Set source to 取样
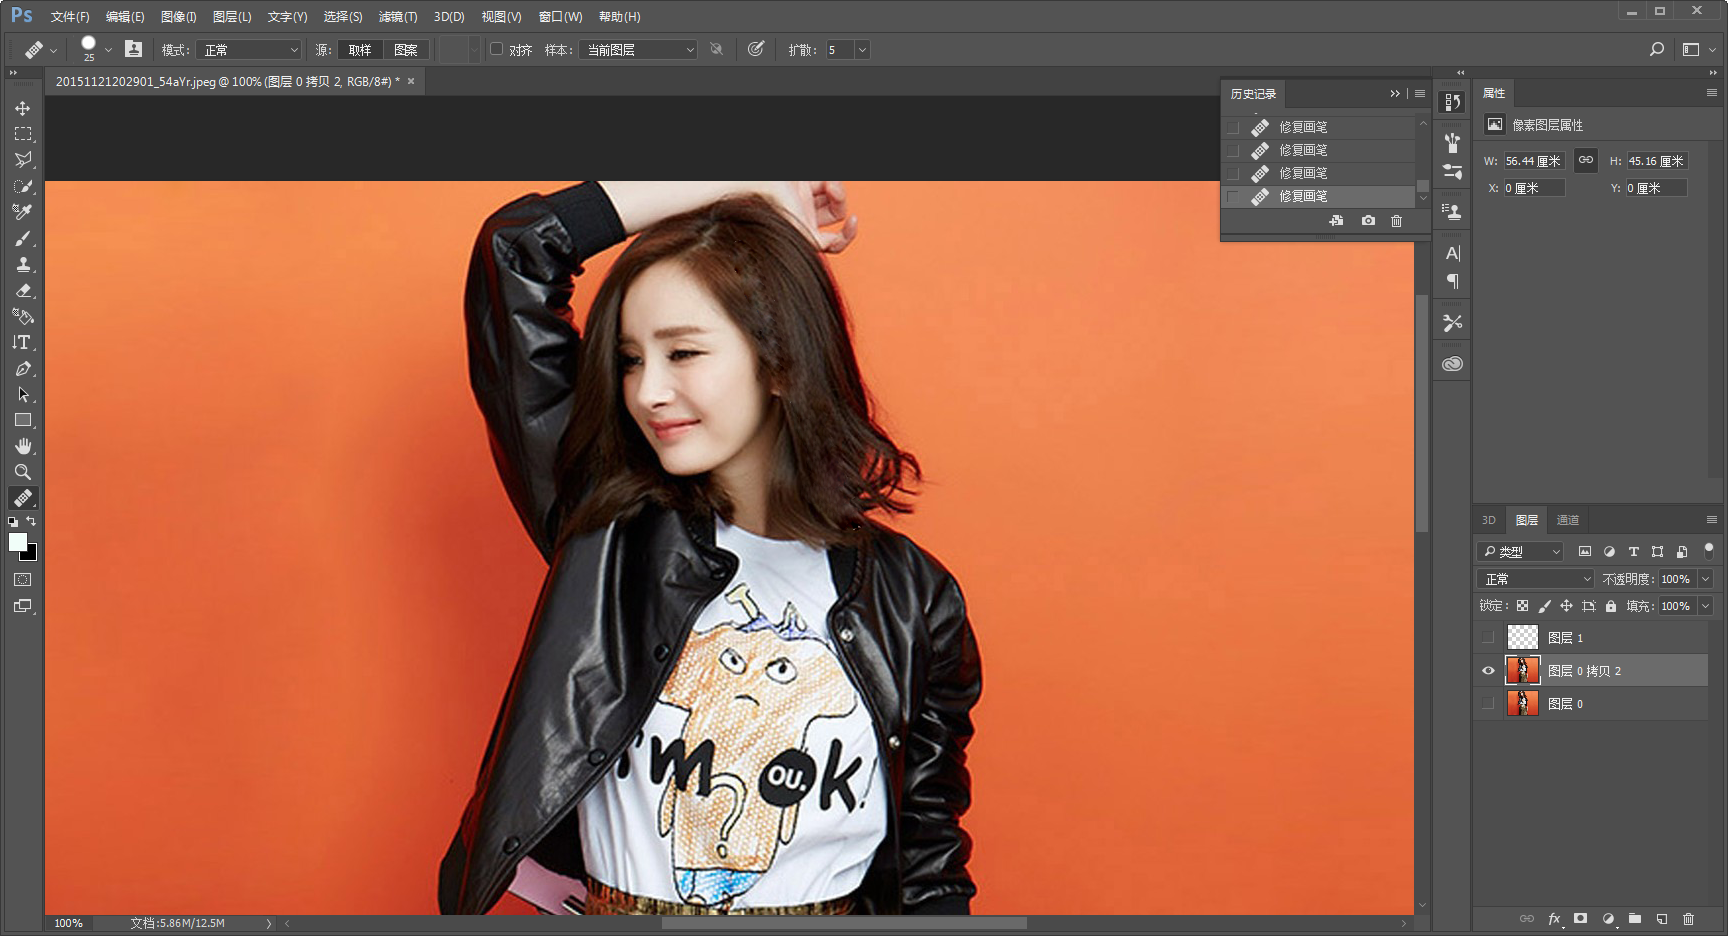The width and height of the screenshot is (1728, 936). tap(360, 50)
